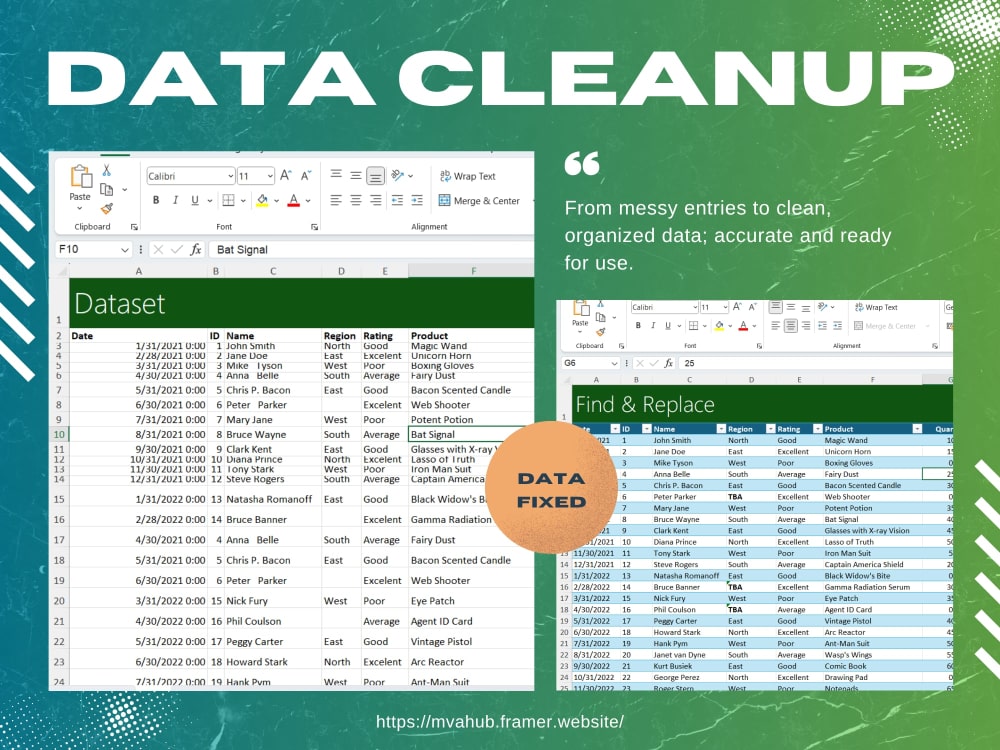1000x750 pixels.
Task: Toggle Italic in Find & Replace window
Action: (653, 325)
